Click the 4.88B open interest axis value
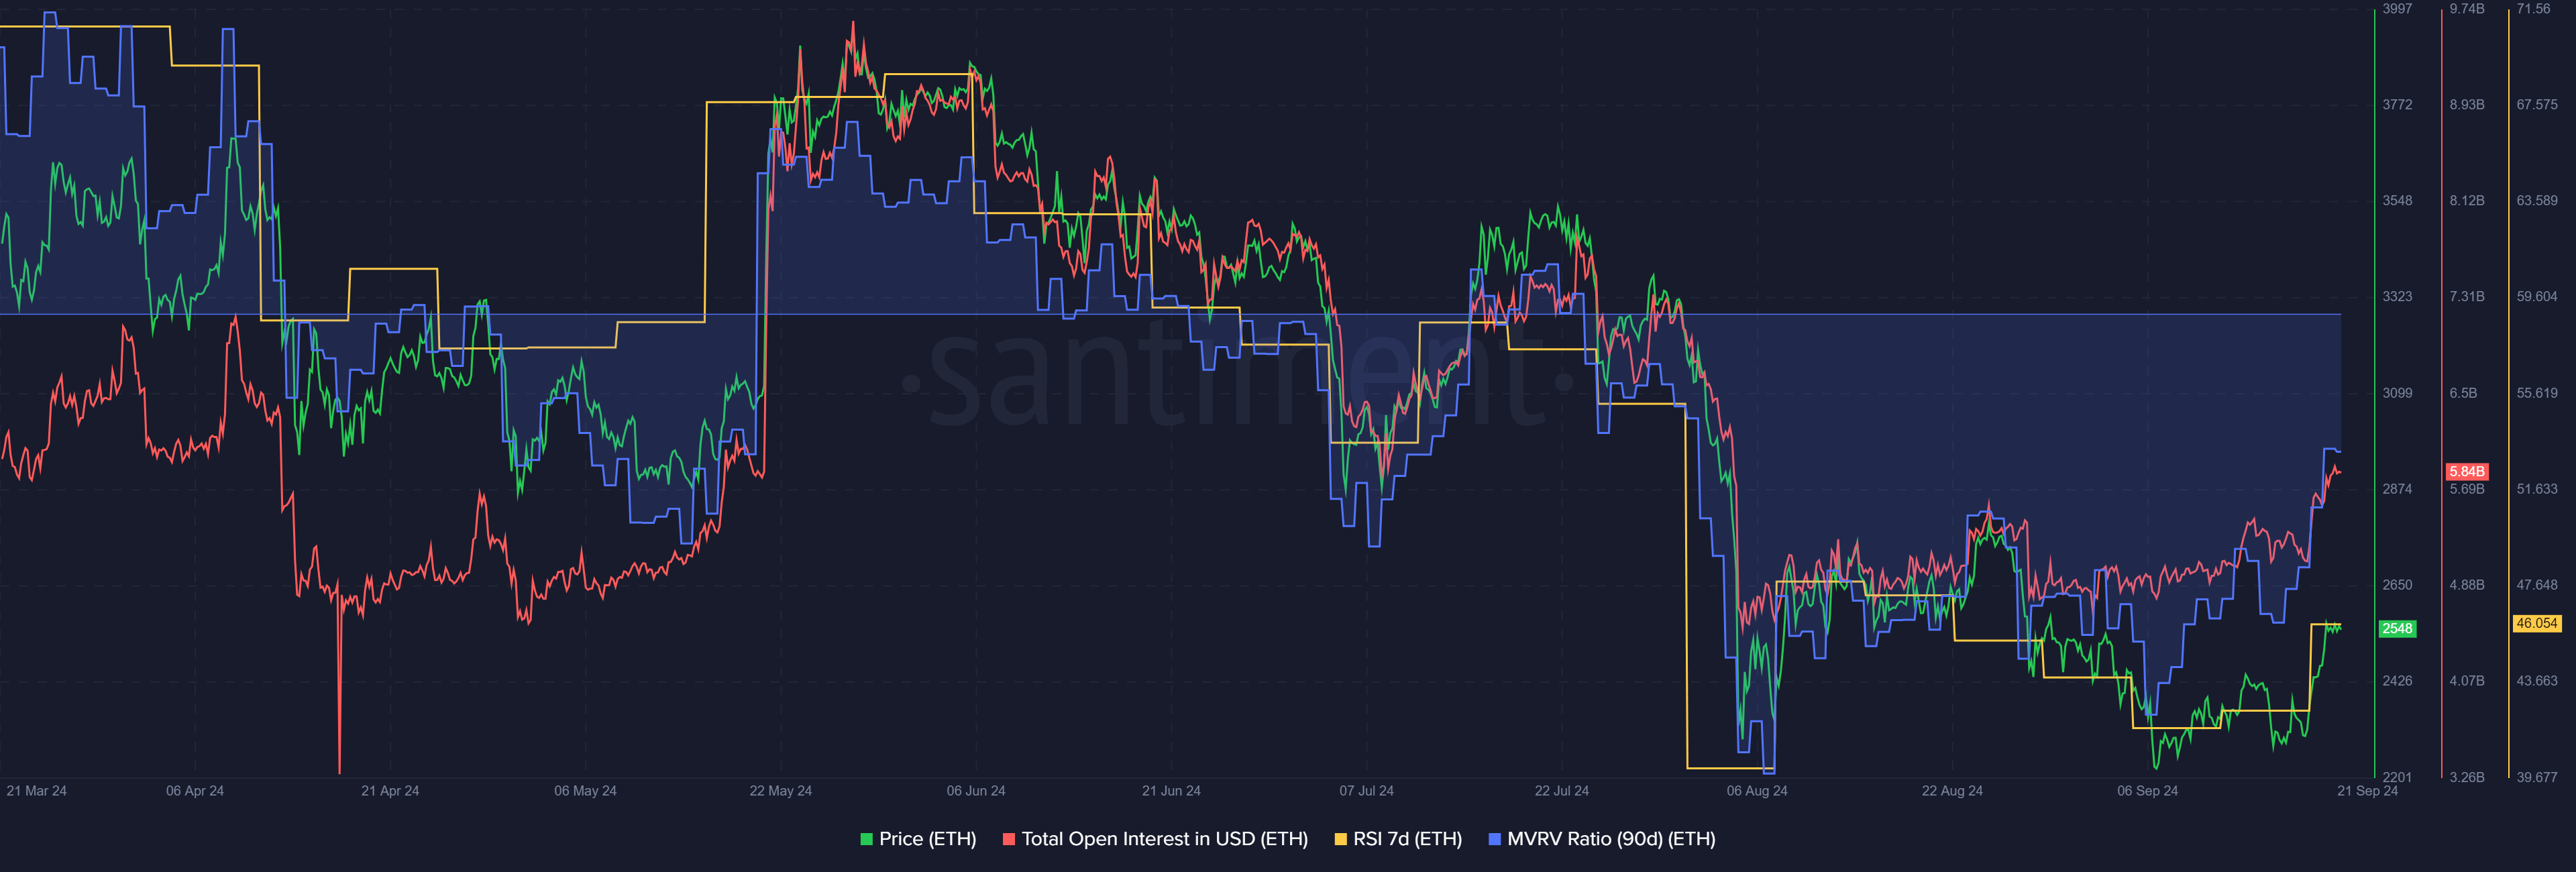The height and width of the screenshot is (872, 2576). 2467,585
